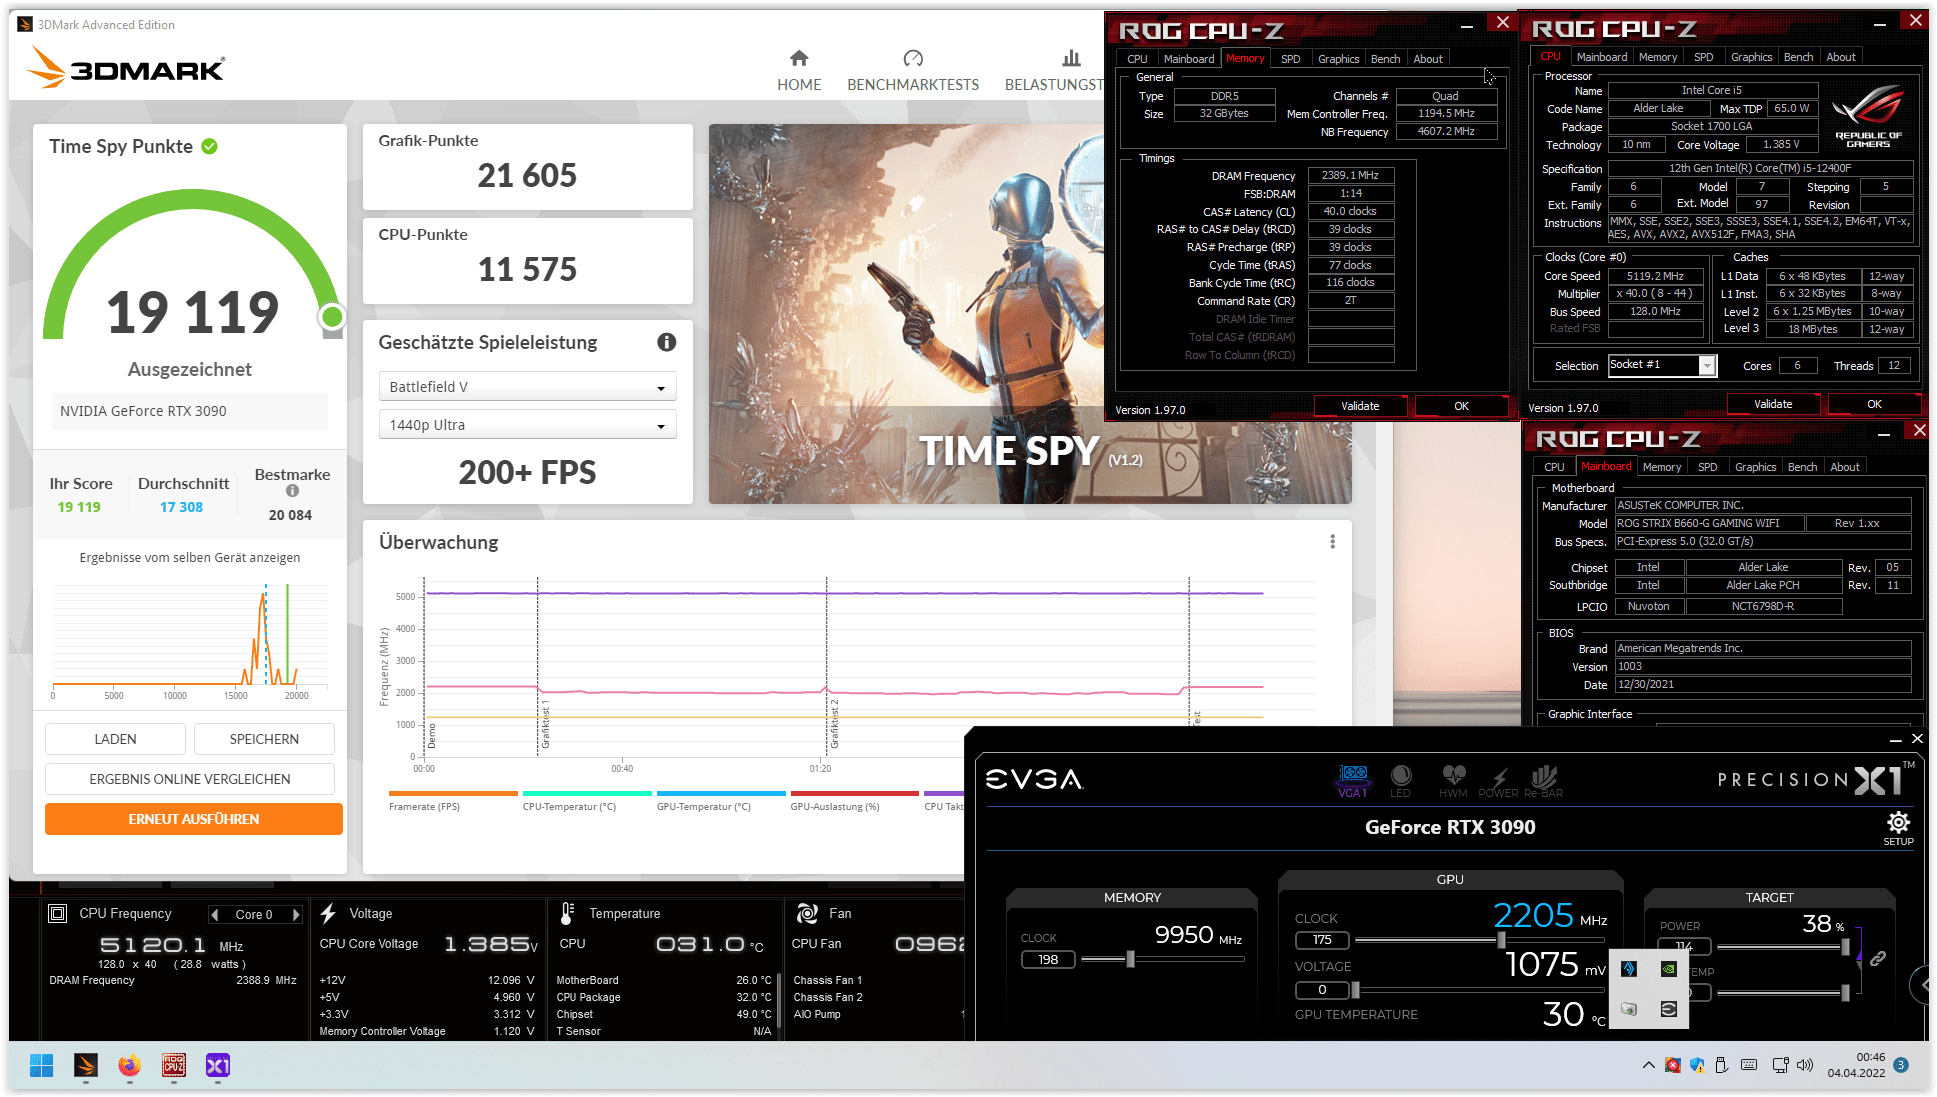Switch to ROG CPU-Z from the taskbar
The image size is (1937, 1097).
click(x=174, y=1066)
